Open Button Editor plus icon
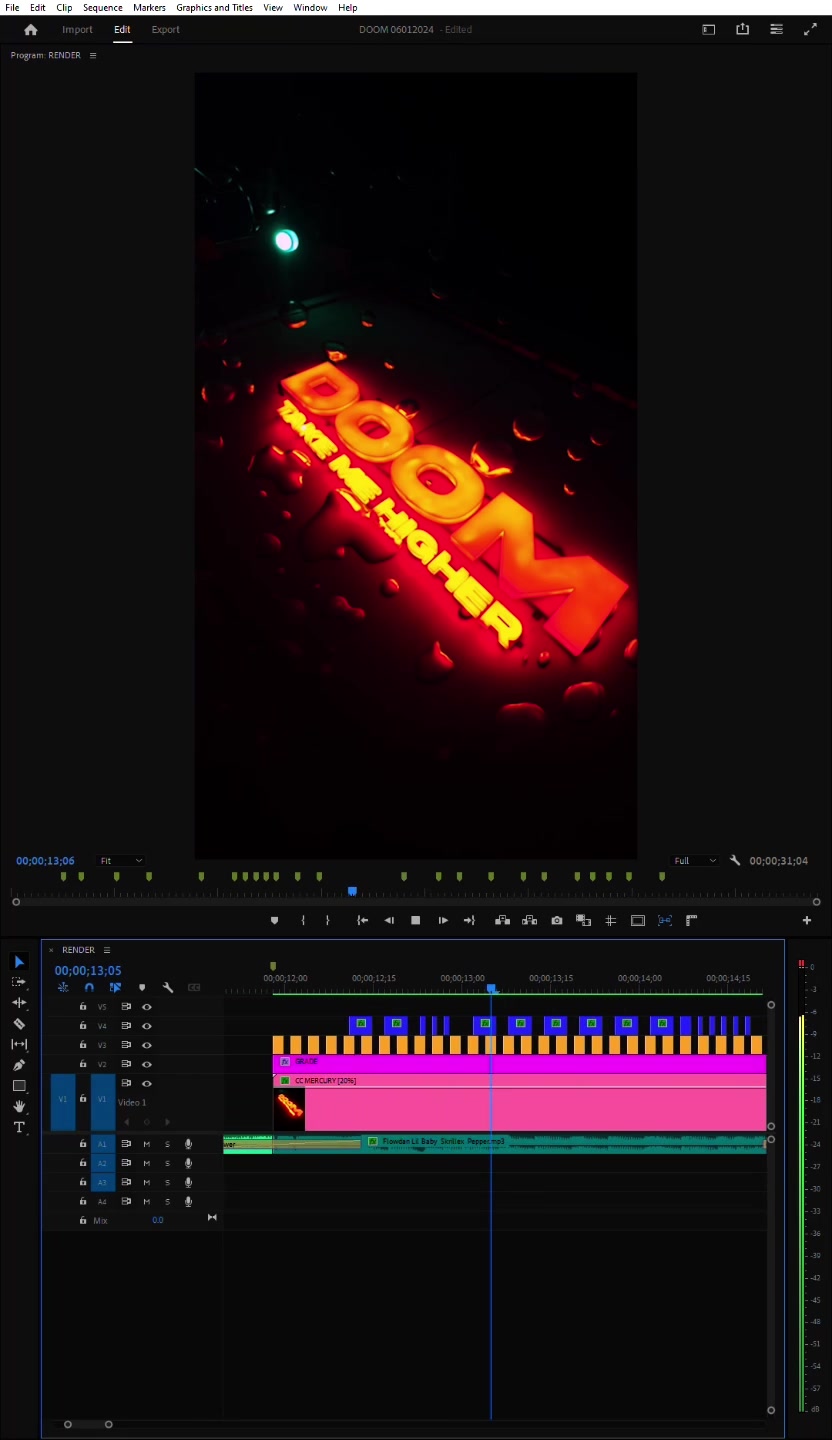Screen dimensions: 832x1440 pos(807,920)
